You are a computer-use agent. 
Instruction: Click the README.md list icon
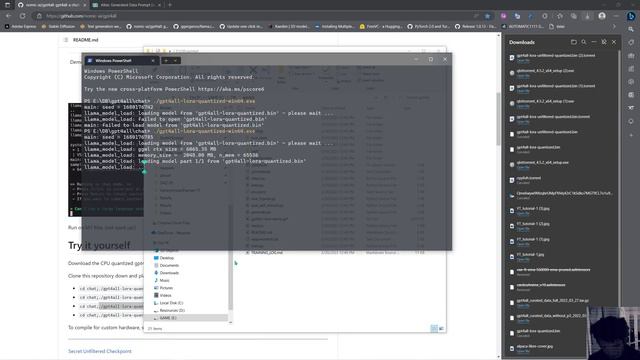tap(66, 40)
